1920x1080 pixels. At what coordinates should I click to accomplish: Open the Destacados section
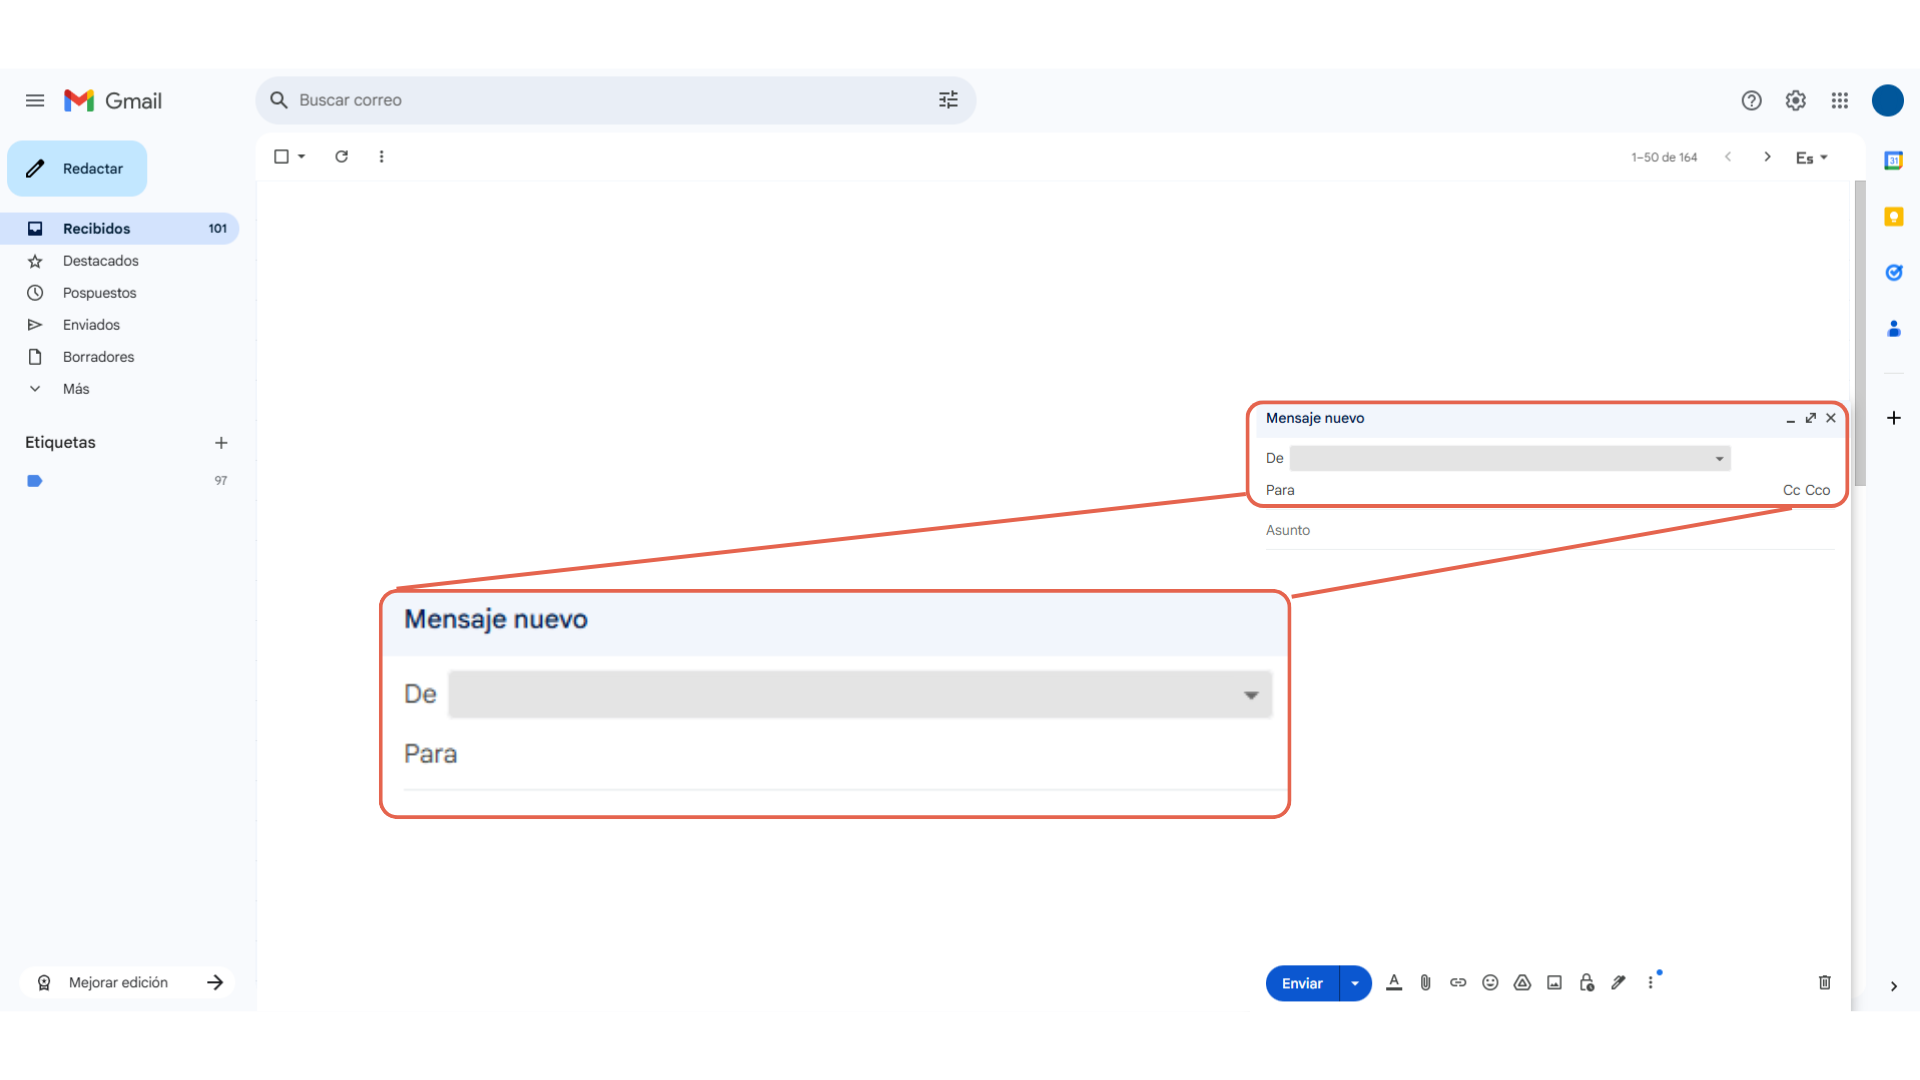click(100, 260)
